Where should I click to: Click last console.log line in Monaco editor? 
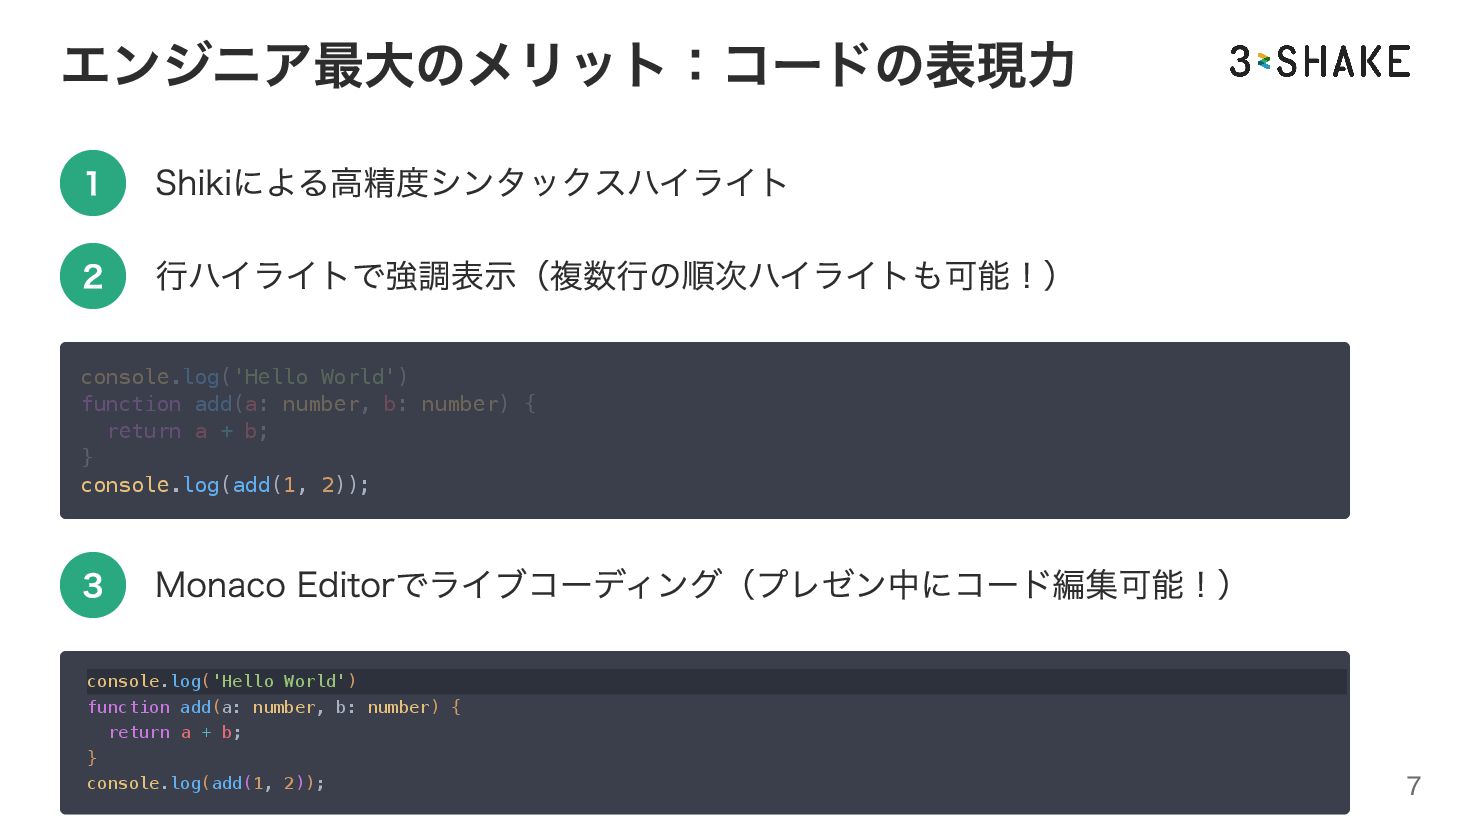tap(205, 783)
